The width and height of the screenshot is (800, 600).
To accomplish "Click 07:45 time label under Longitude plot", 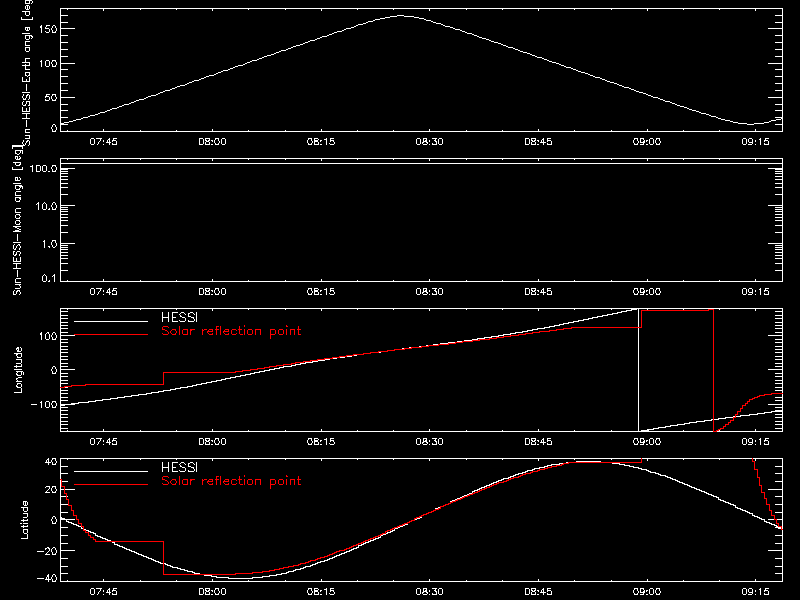I will point(104,441).
